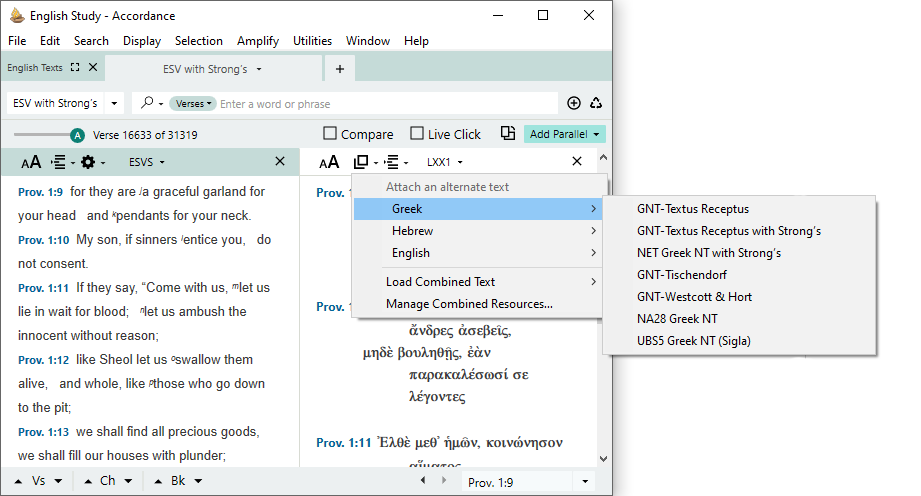Screen dimensions: 921x496
Task: Add a new tab with plus button
Action: (x=340, y=69)
